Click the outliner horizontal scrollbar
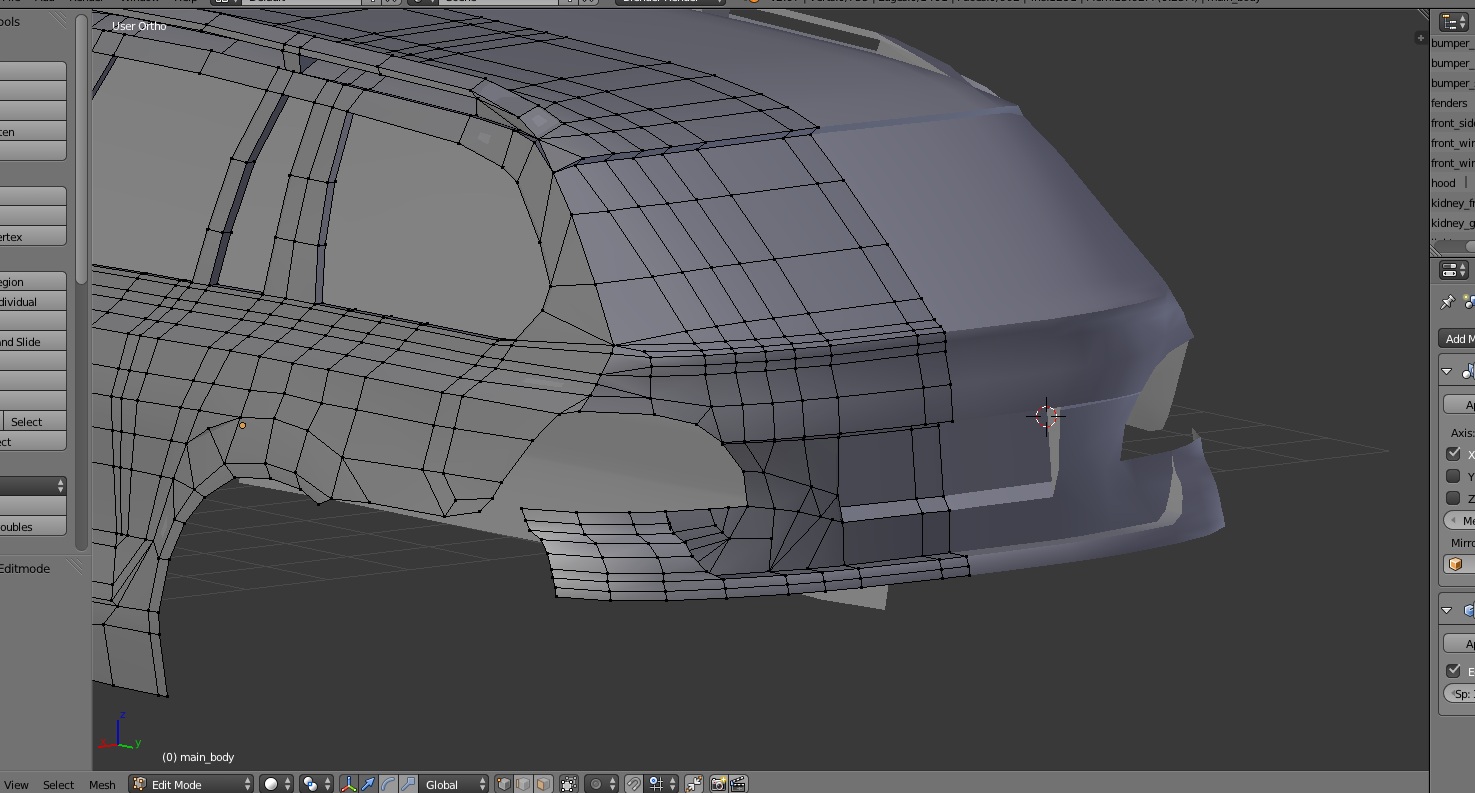Screen dimensions: 1475x793 click(x=1455, y=246)
